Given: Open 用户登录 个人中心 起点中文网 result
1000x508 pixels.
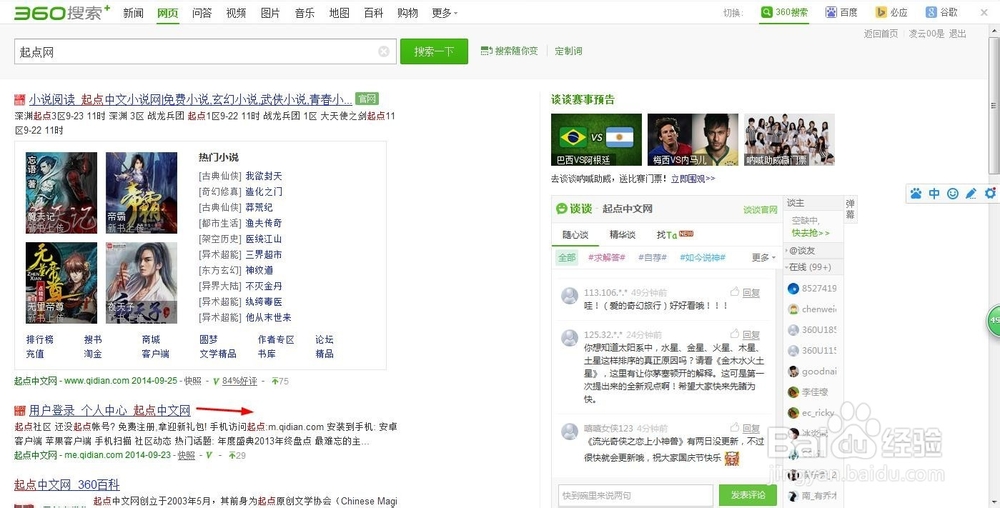Looking at the screenshot, I should 110,410.
